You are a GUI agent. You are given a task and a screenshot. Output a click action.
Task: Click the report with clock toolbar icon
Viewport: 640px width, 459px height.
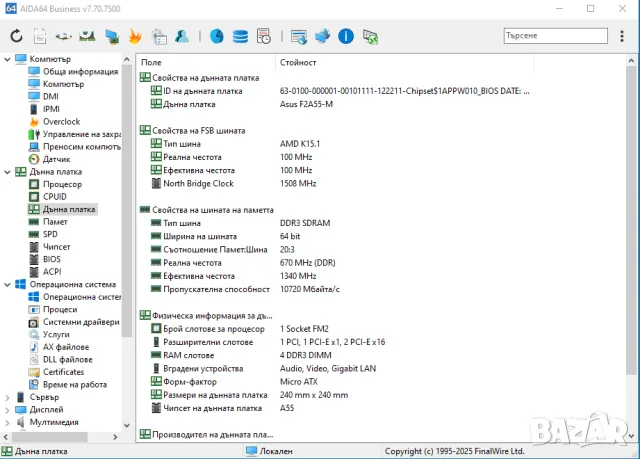point(264,36)
